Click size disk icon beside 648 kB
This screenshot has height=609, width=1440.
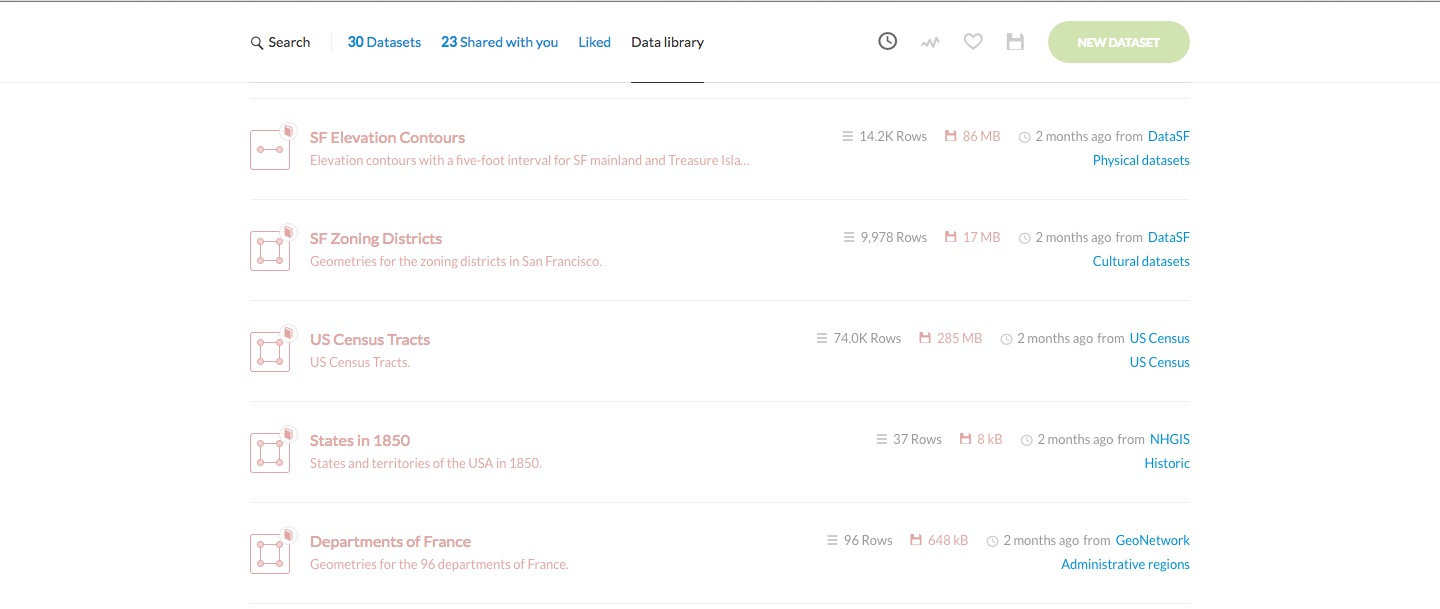pos(916,540)
